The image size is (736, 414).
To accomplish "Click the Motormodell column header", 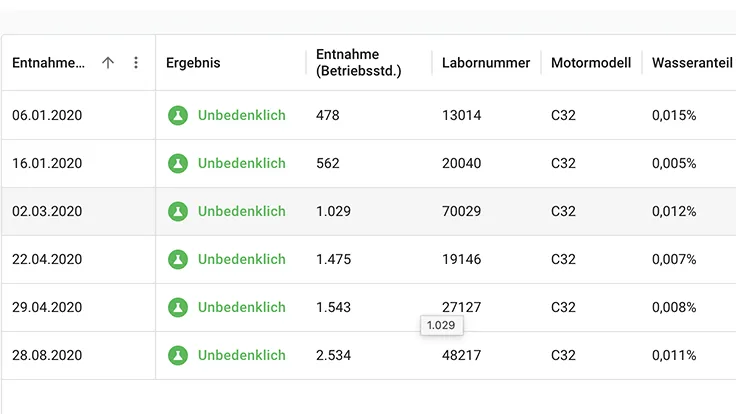I will point(591,63).
